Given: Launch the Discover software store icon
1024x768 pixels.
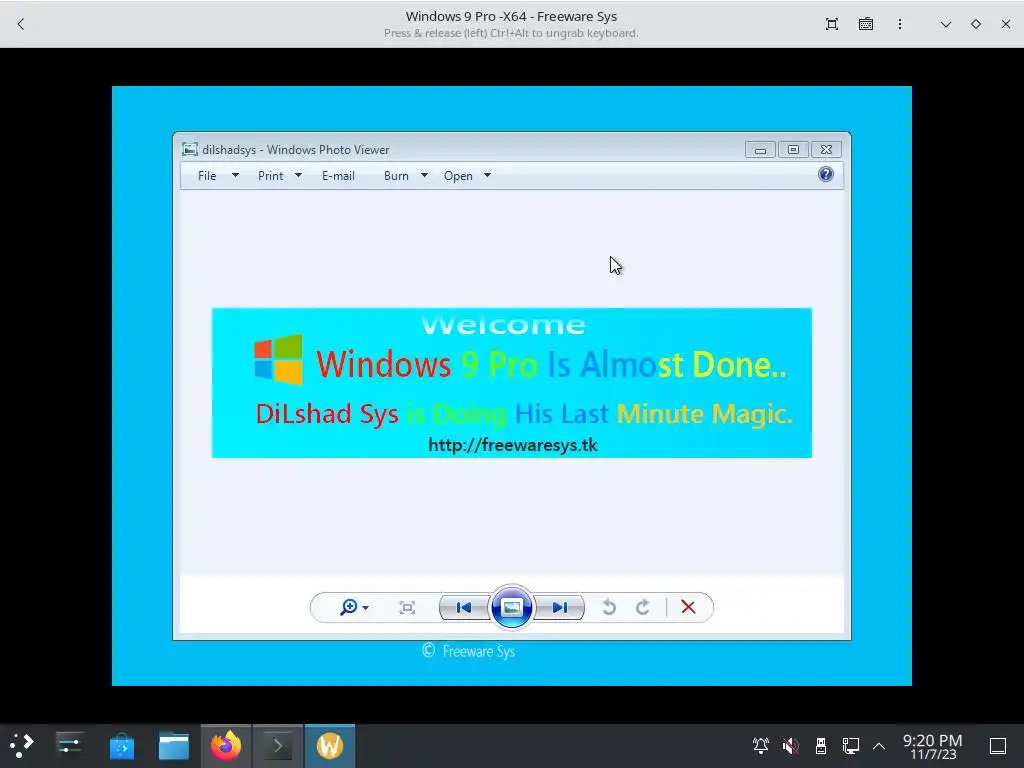Looking at the screenshot, I should (x=121, y=746).
